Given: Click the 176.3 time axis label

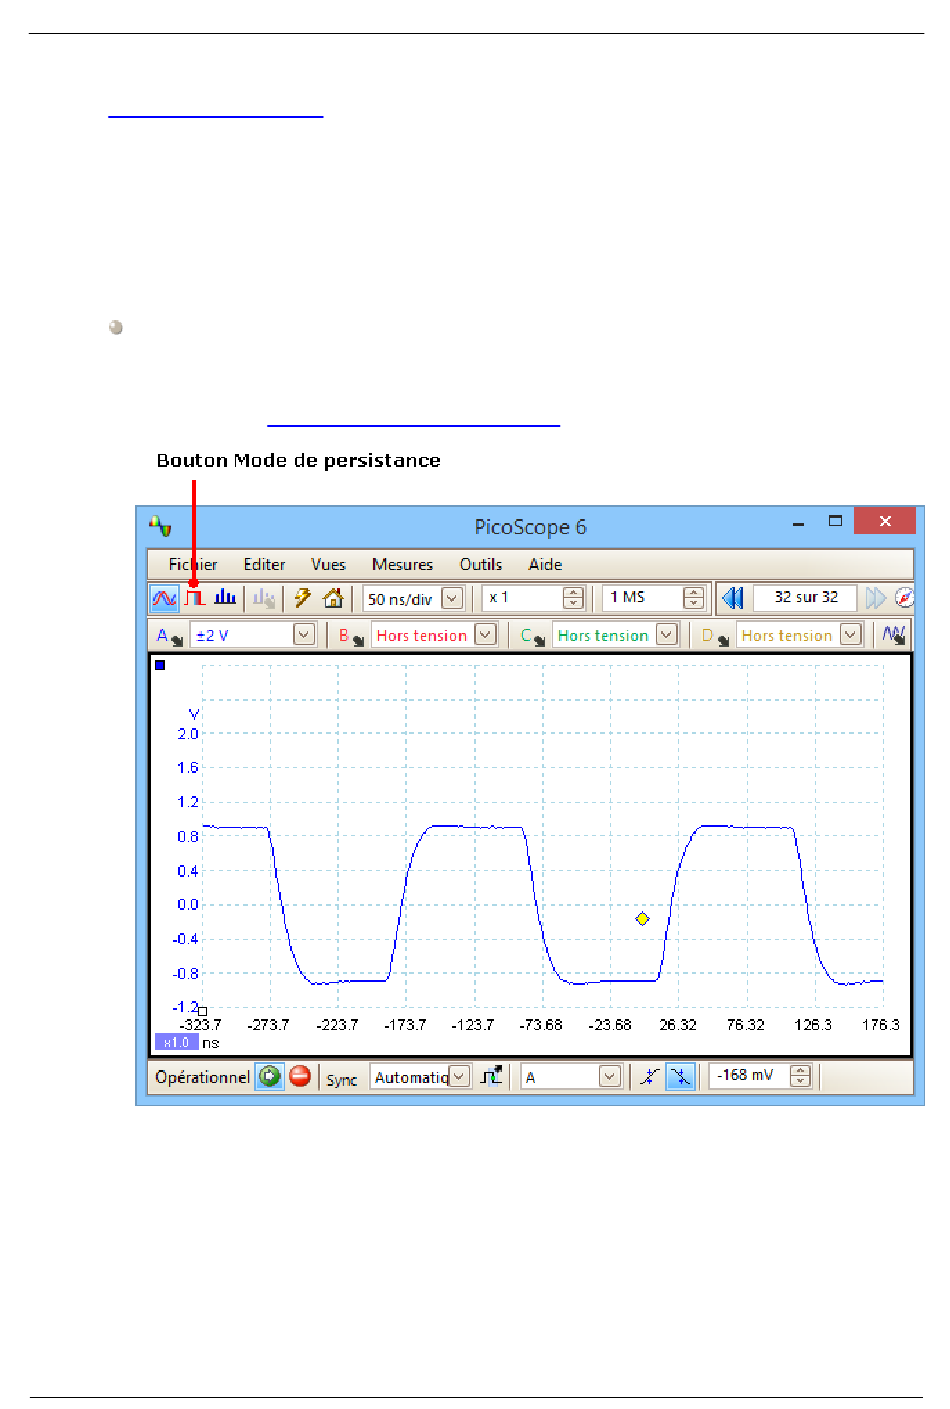Looking at the screenshot, I should click(880, 1025).
